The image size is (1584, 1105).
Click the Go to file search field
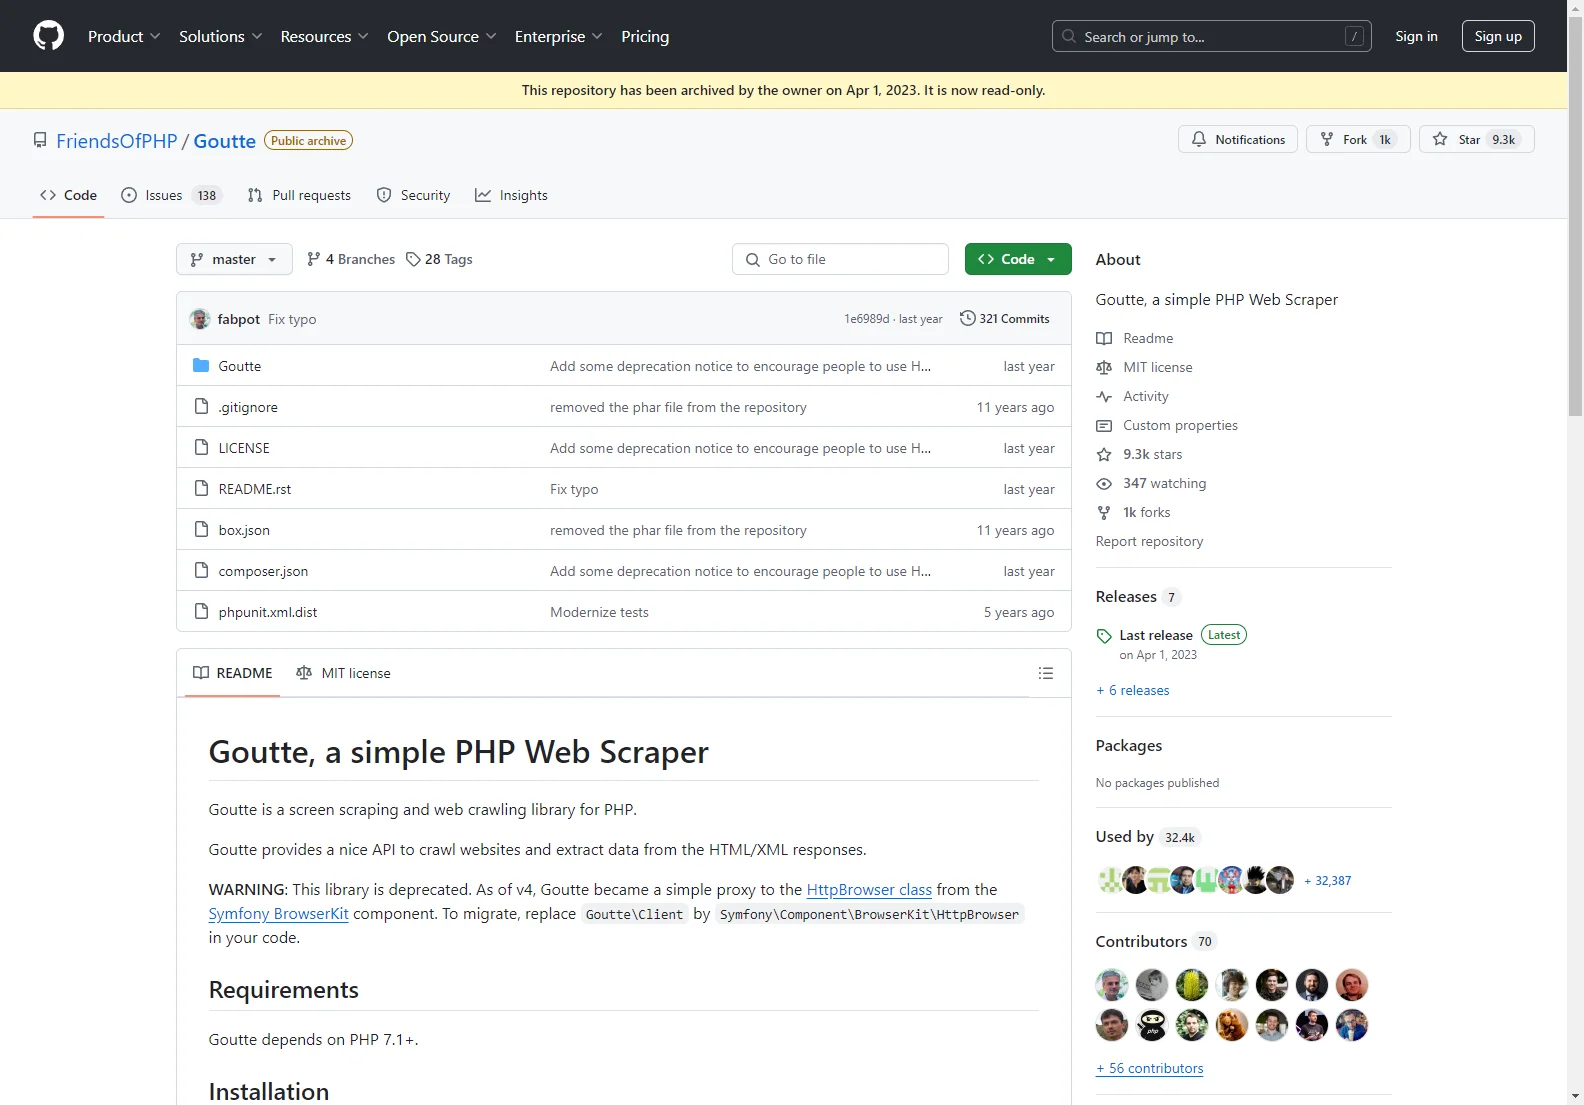pos(840,259)
